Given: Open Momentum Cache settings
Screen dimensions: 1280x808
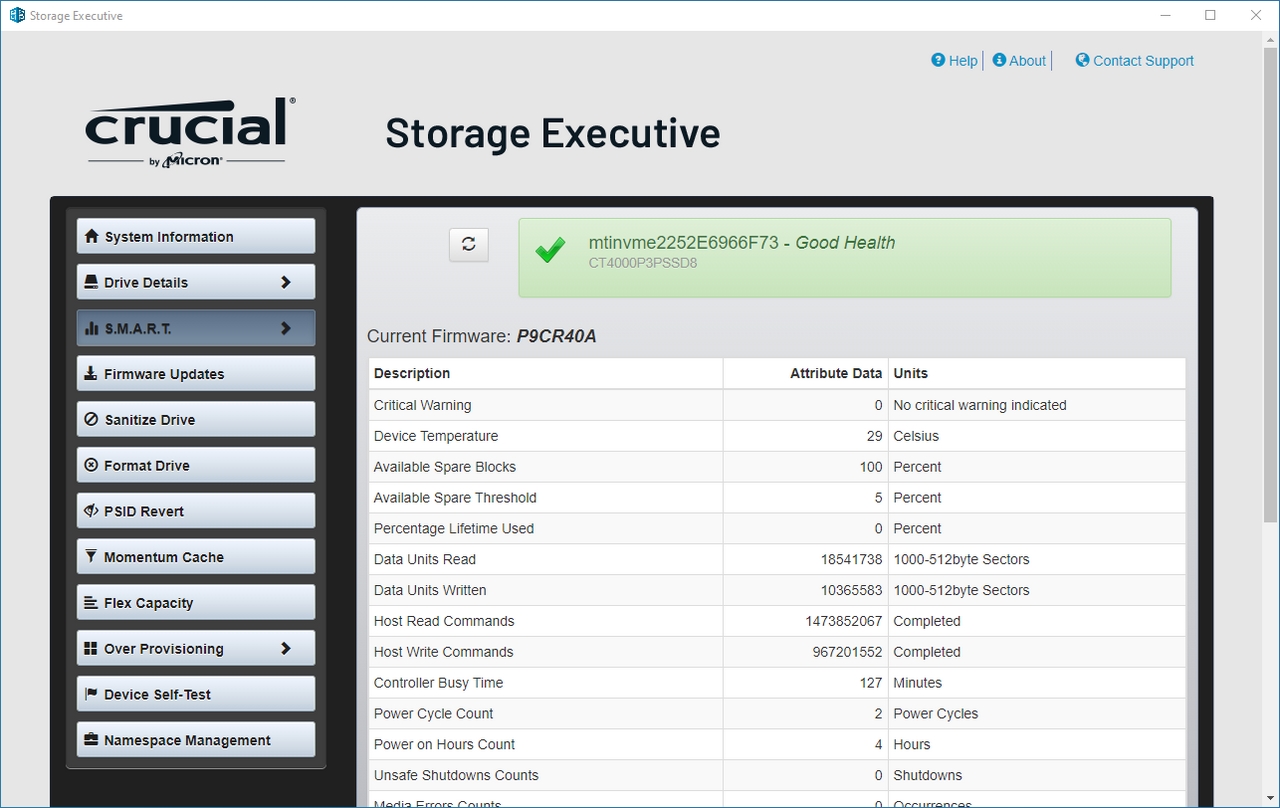Looking at the screenshot, I should click(x=196, y=557).
